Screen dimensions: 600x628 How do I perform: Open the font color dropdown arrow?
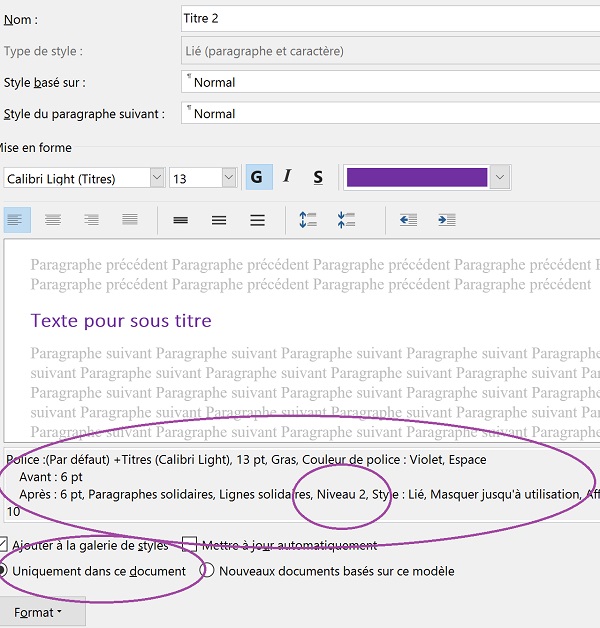(x=500, y=177)
